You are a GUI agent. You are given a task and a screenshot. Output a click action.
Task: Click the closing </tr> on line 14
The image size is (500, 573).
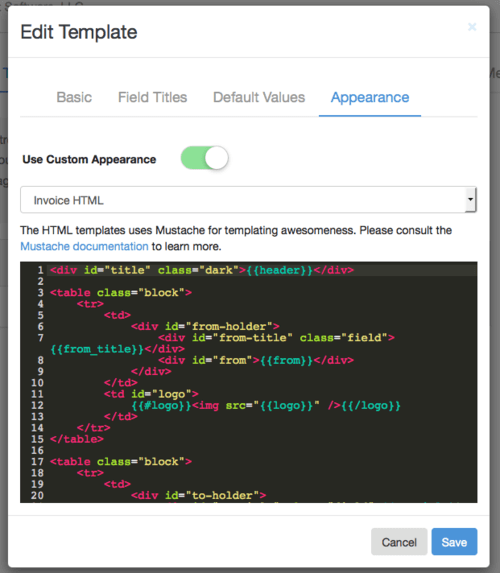(x=94, y=428)
